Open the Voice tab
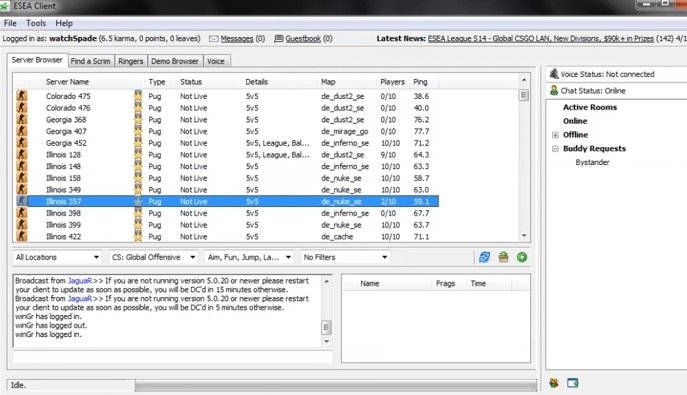 click(x=216, y=61)
